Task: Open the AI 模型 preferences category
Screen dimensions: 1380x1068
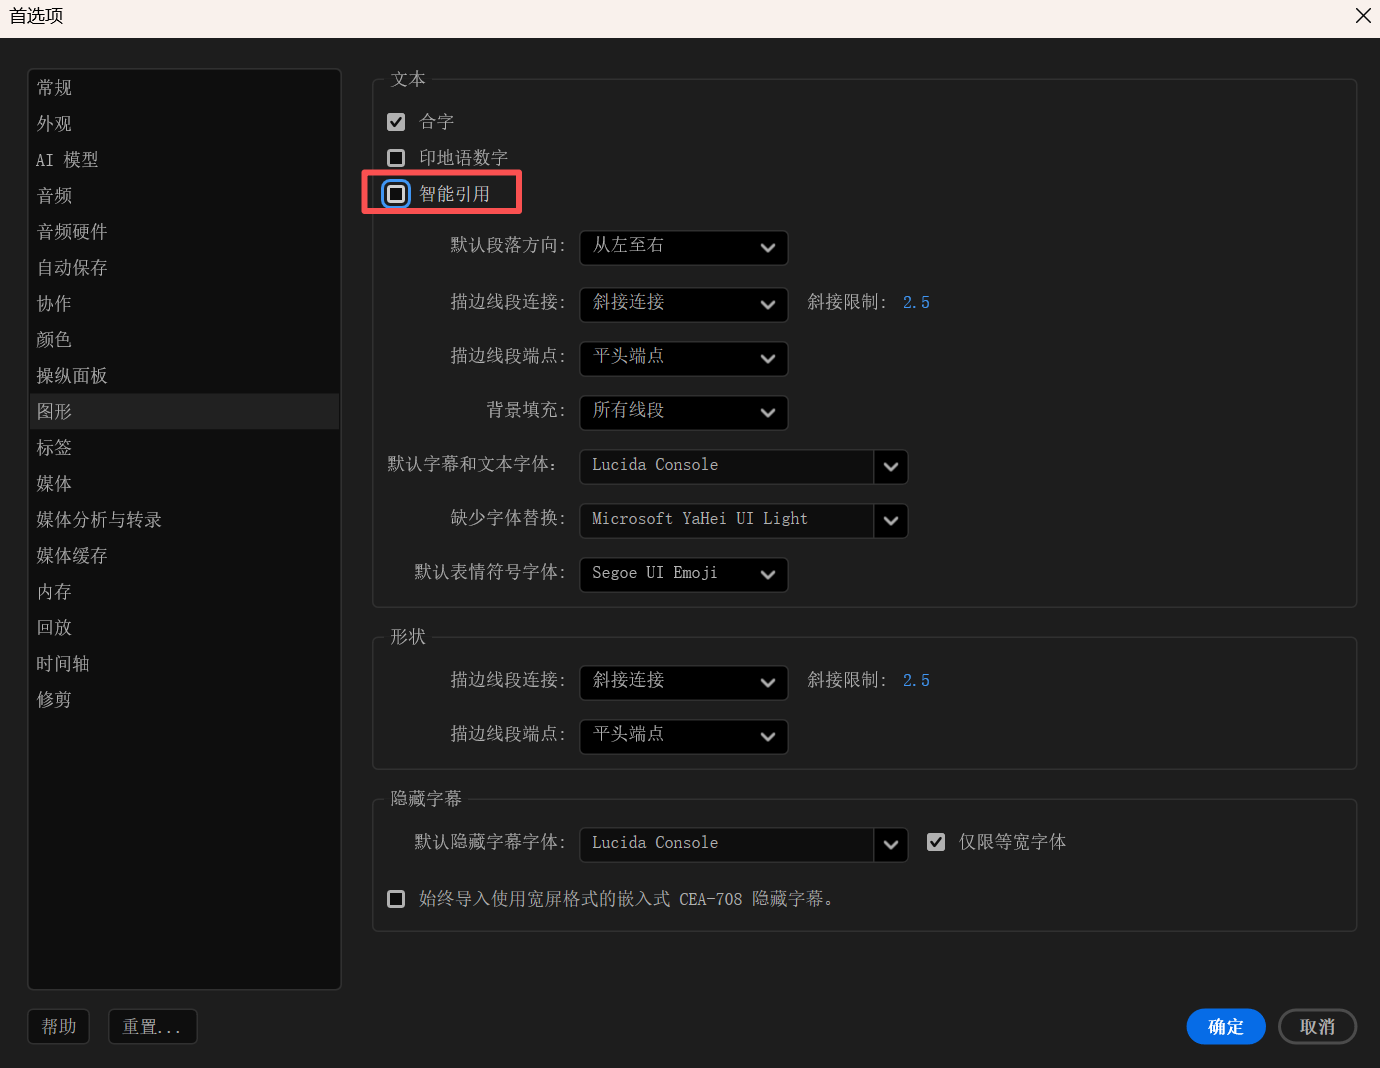Action: (x=67, y=160)
